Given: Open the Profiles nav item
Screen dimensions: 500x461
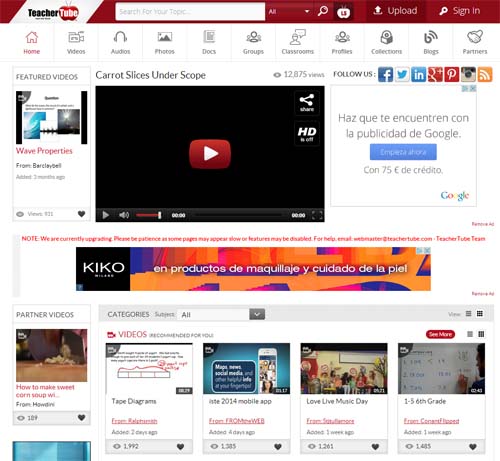Looking at the screenshot, I should coord(342,42).
